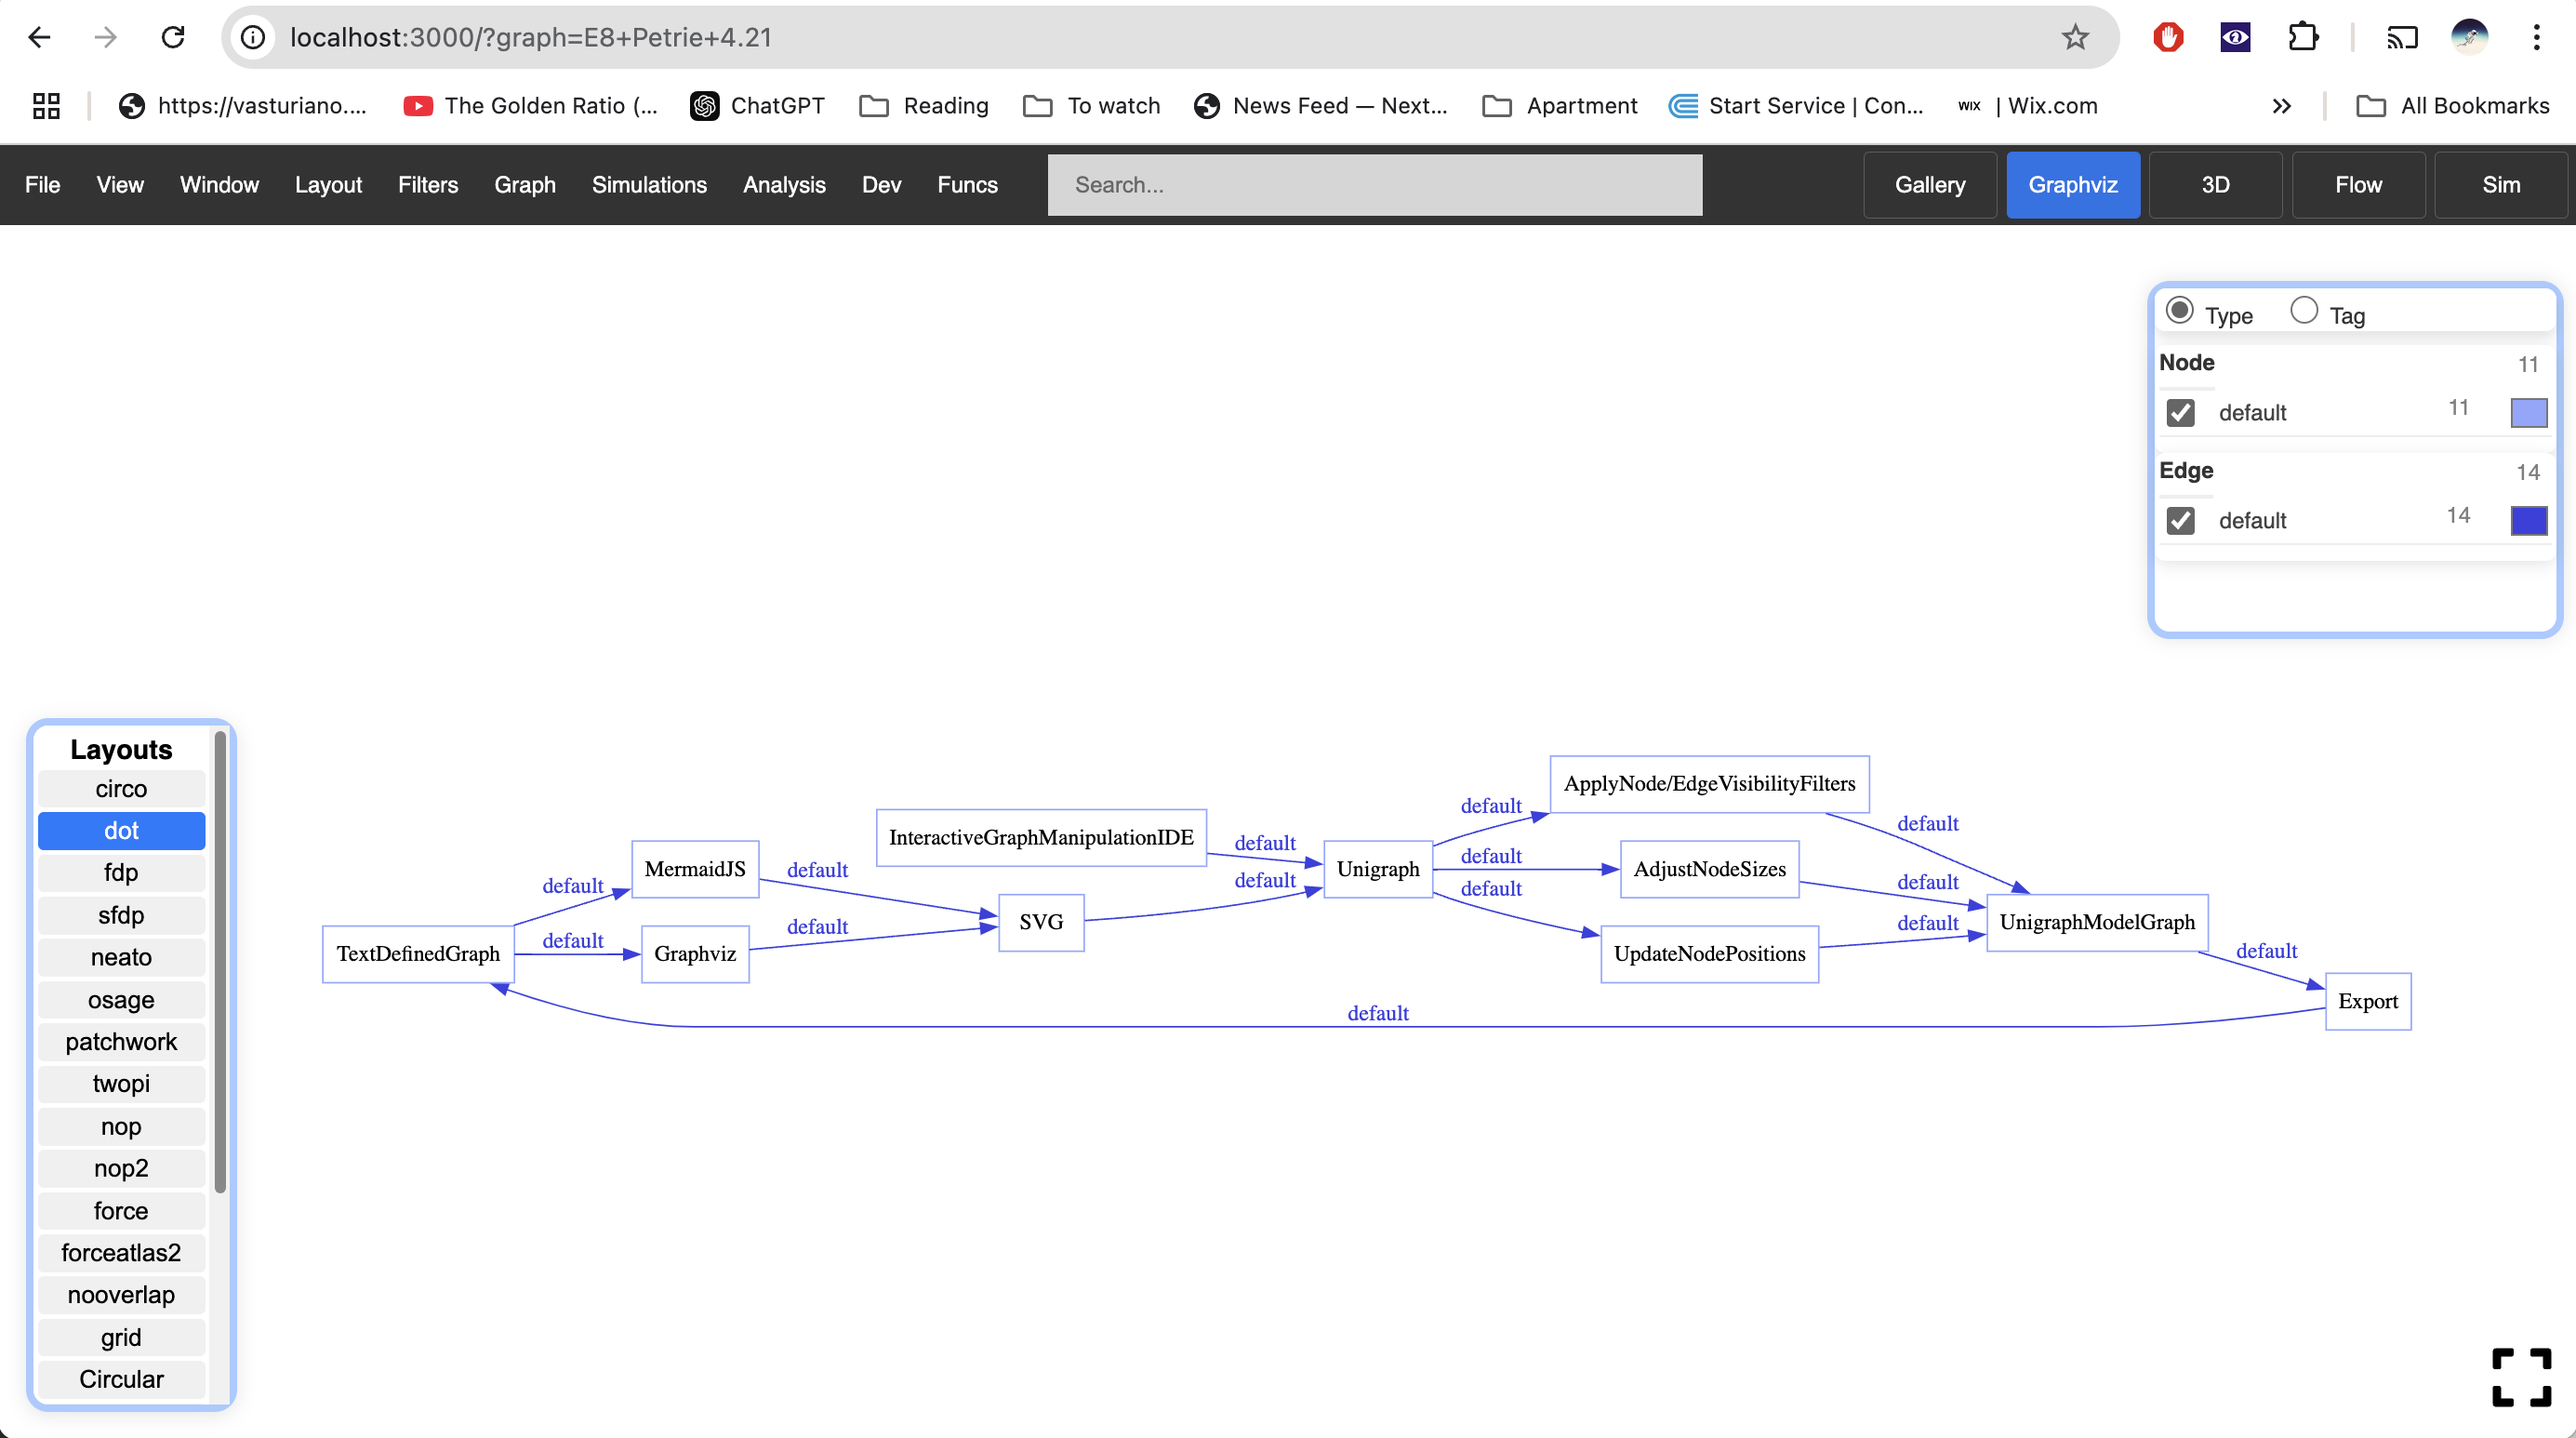This screenshot has width=2576, height=1438.
Task: Open the File menu
Action: 42,185
